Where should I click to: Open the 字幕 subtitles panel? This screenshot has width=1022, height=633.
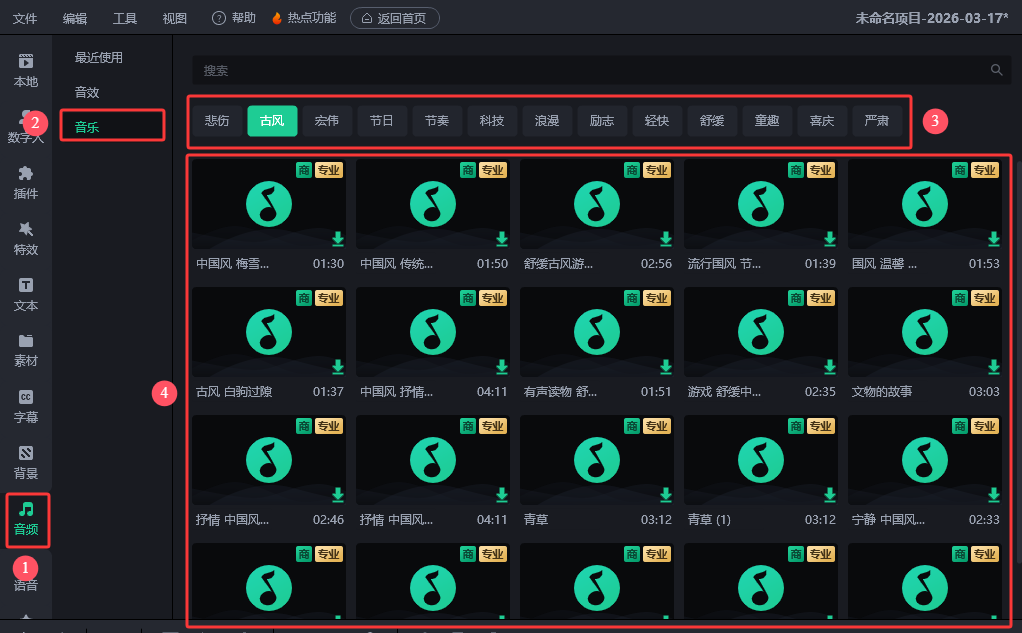[26, 405]
